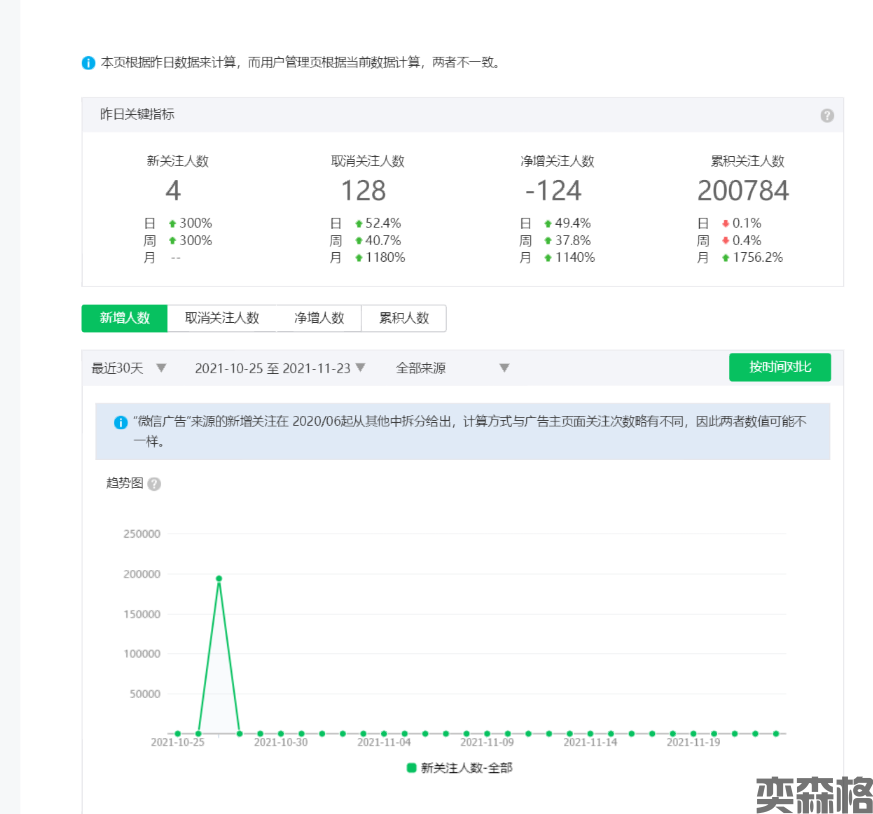873x814 pixels.
Task: Toggle 新关注人数-全部 legend series
Action: [459, 768]
